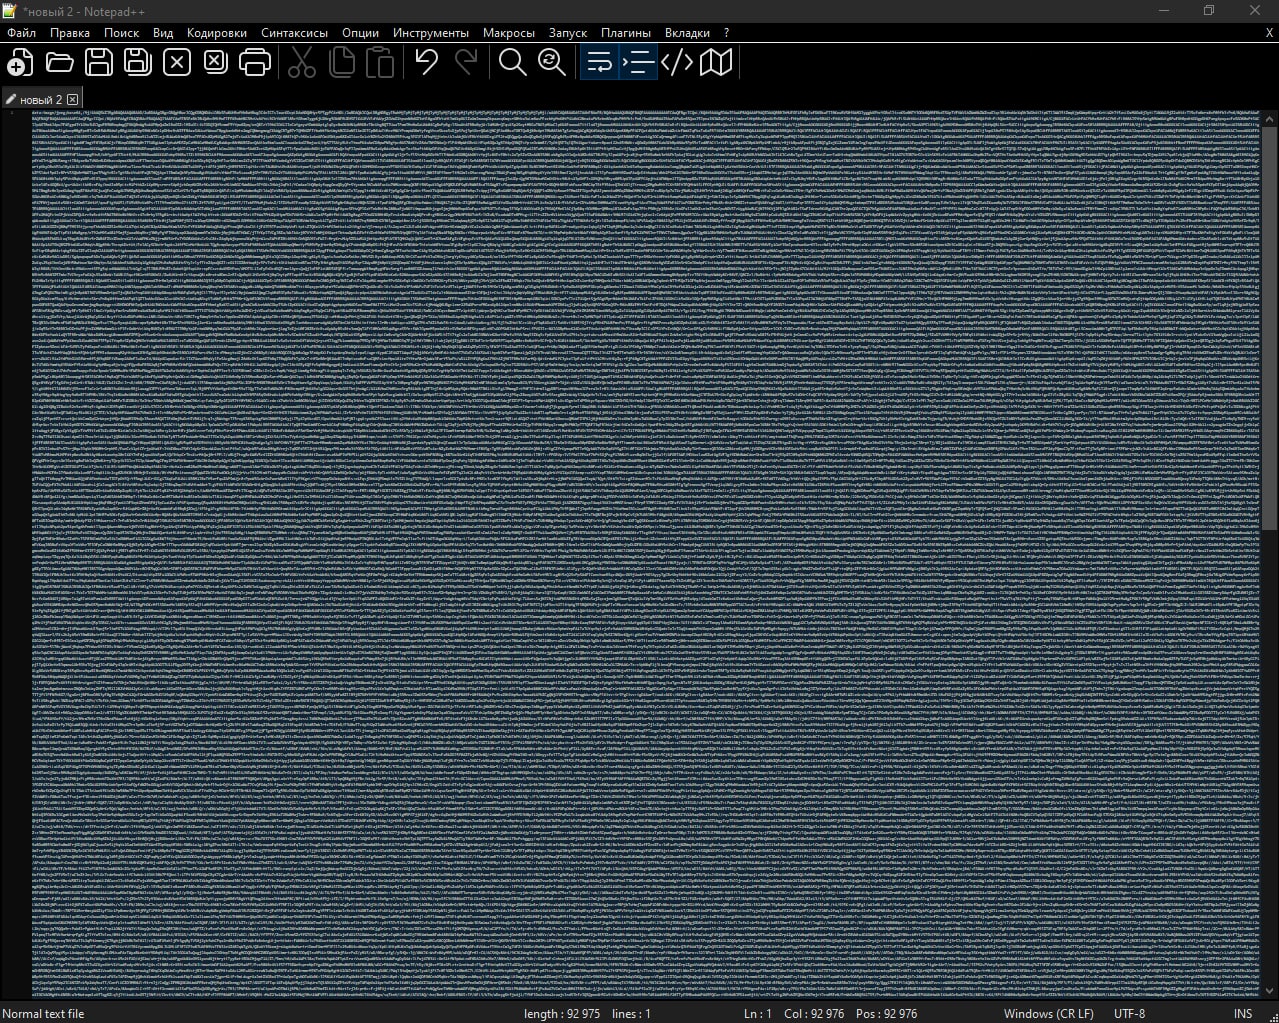The image size is (1279, 1023).
Task: Click the Paste clipboard icon
Action: pyautogui.click(x=380, y=63)
